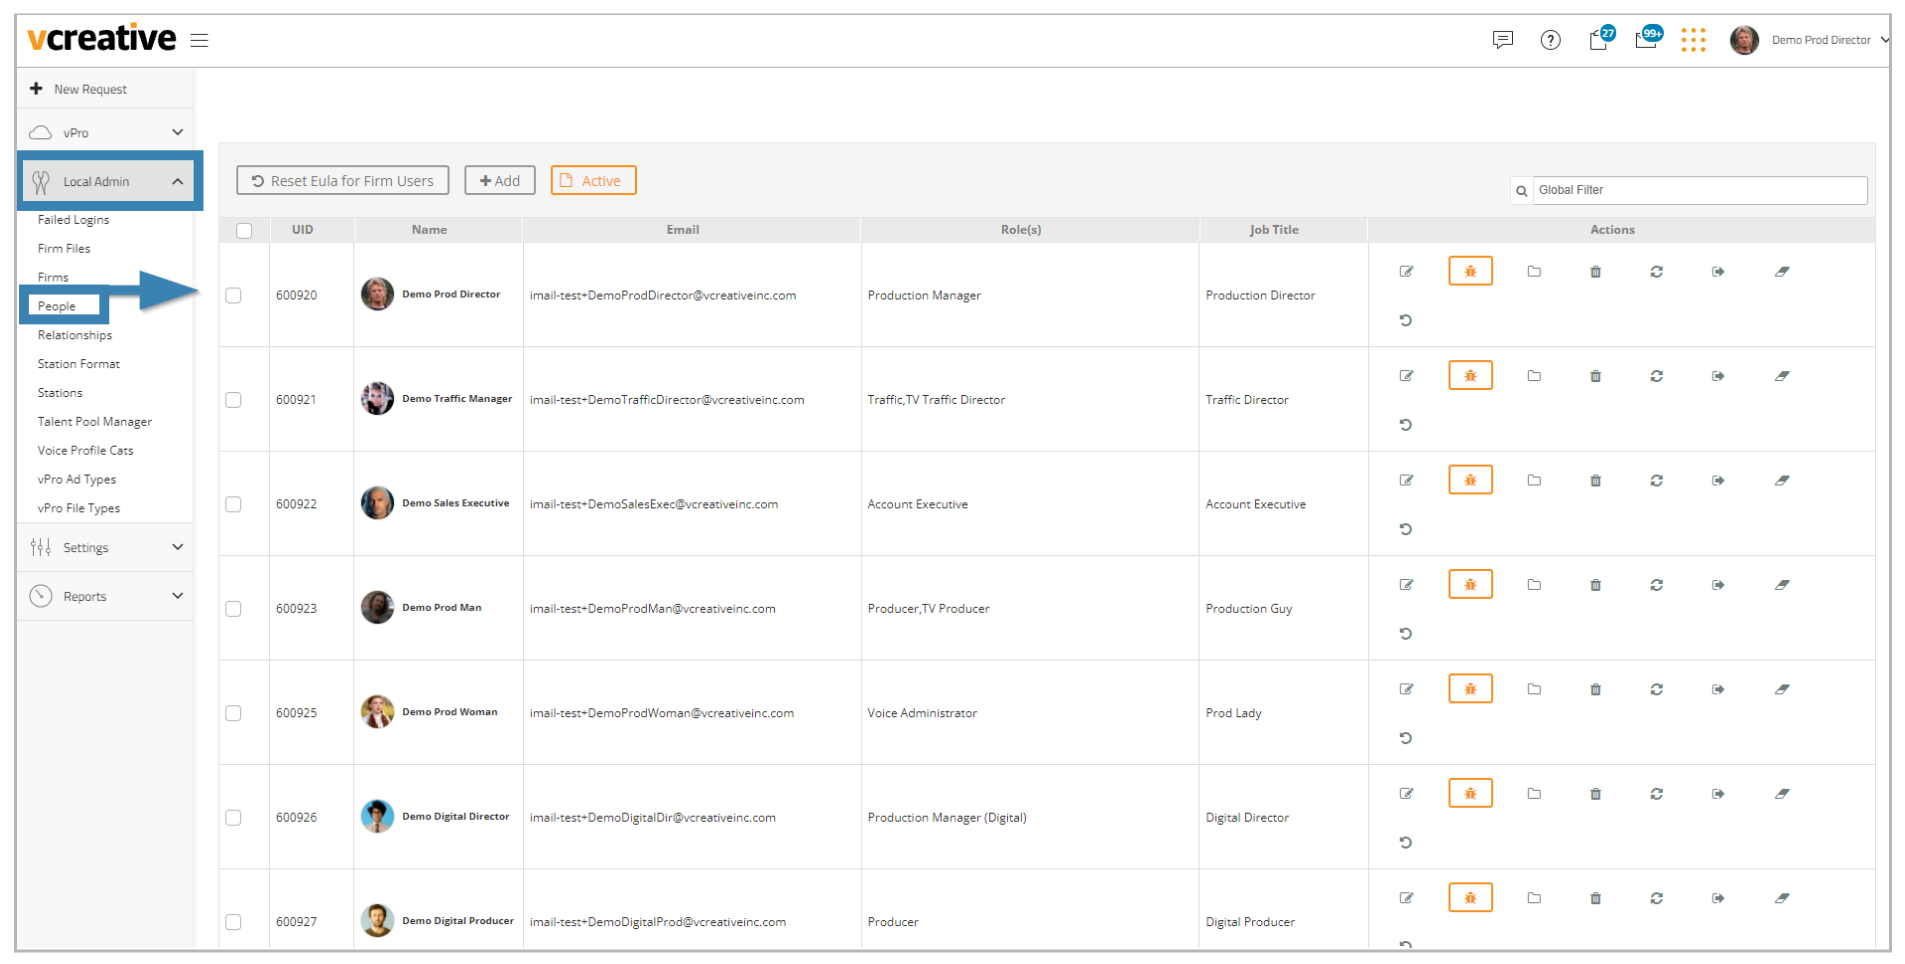Open Relationships in sidebar
Viewport: 1905px width, 964px height.
coord(75,335)
